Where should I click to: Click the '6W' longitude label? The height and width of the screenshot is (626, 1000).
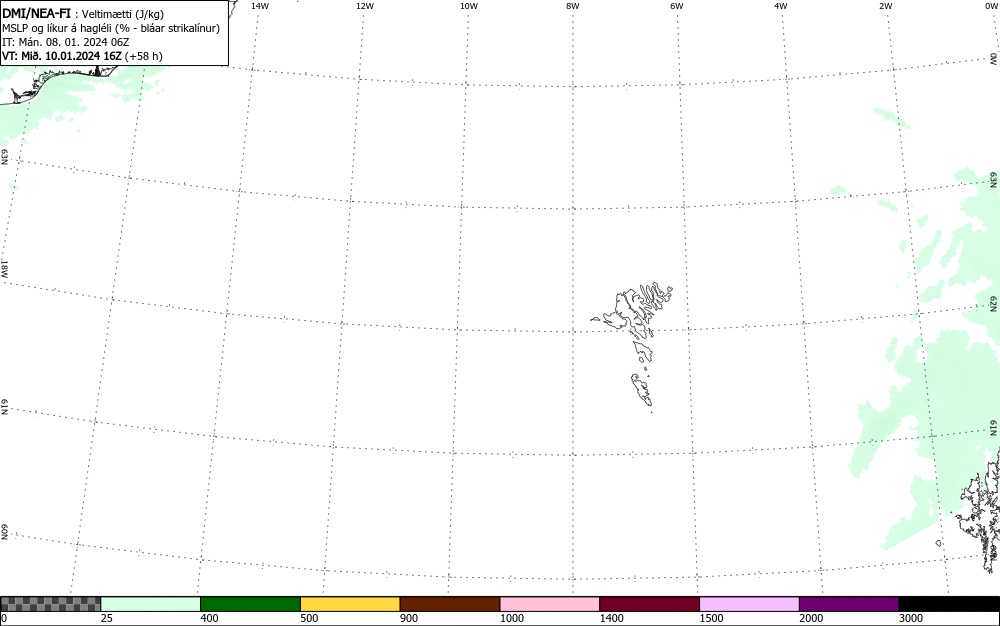coord(677,6)
